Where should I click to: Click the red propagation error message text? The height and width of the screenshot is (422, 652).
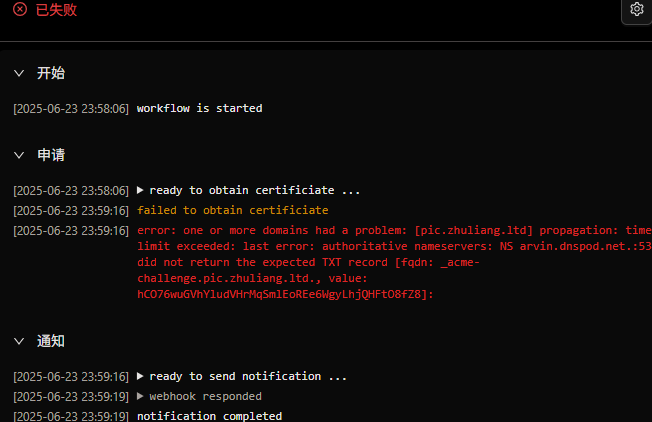394,262
